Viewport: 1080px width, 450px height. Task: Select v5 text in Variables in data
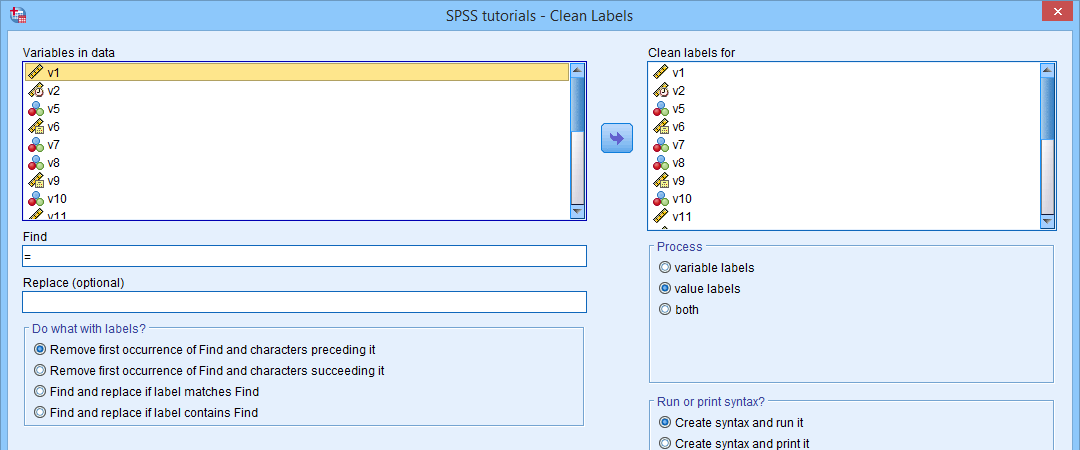[x=53, y=108]
